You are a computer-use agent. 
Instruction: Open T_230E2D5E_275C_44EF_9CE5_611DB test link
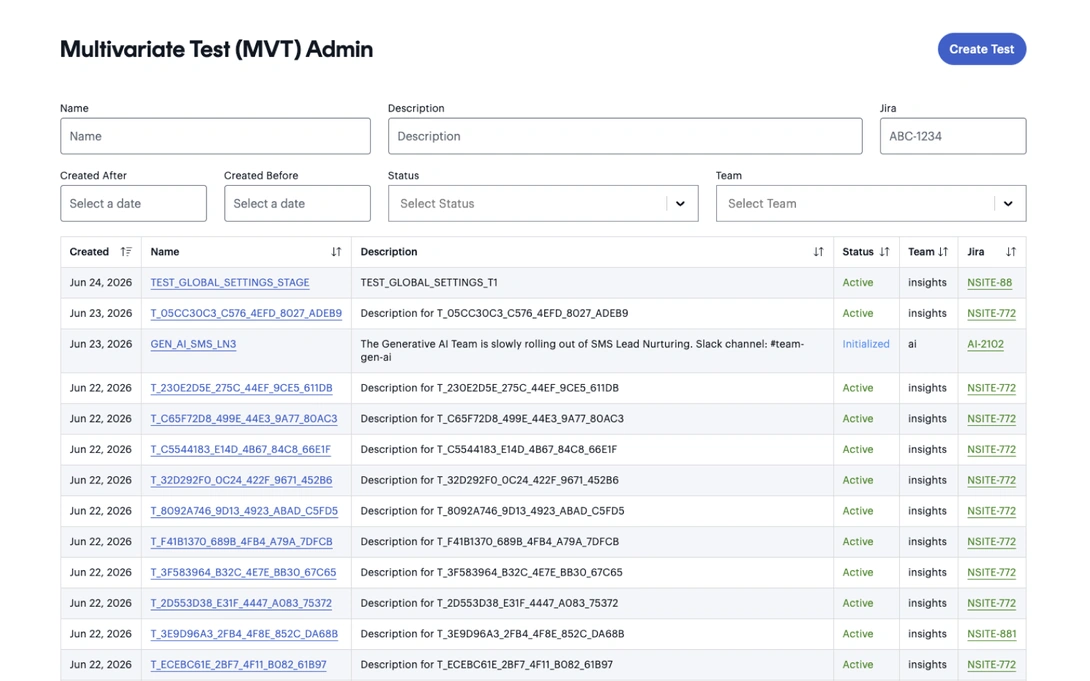(241, 388)
